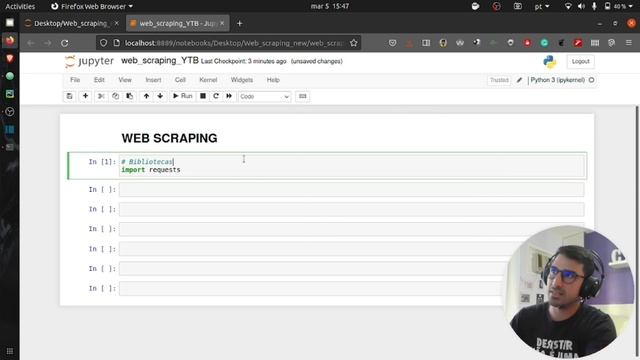Open the Firefox hamburger menu
Screen dimensions: 640x360
[x=629, y=43]
